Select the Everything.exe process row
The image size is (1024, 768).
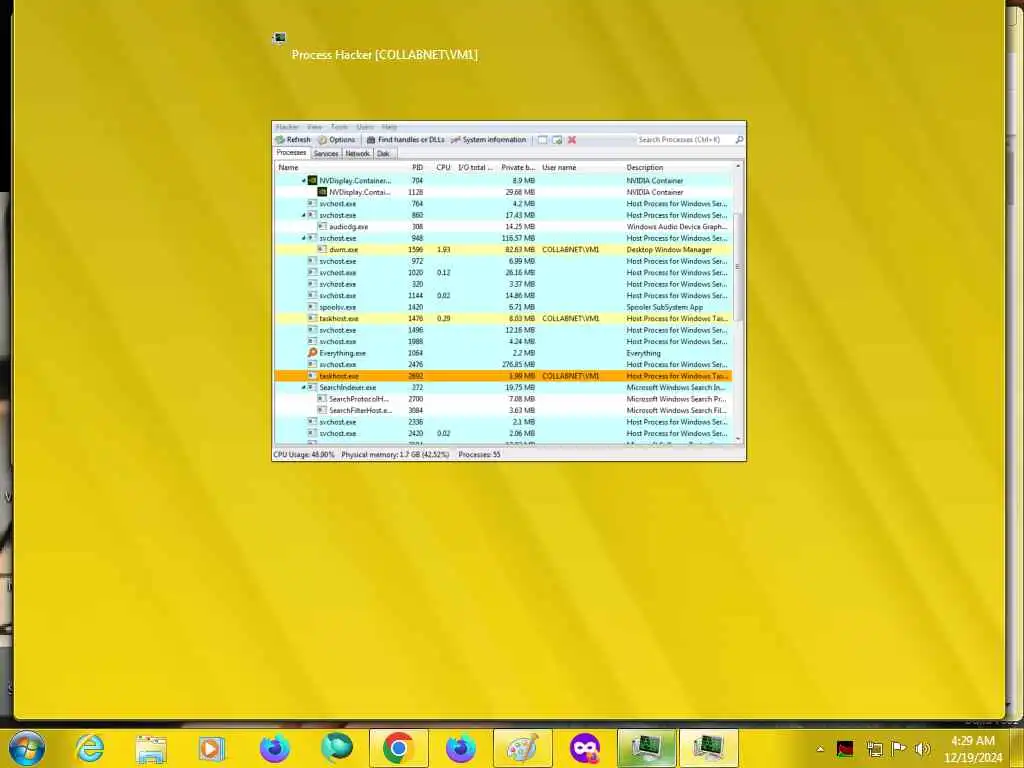(504, 353)
